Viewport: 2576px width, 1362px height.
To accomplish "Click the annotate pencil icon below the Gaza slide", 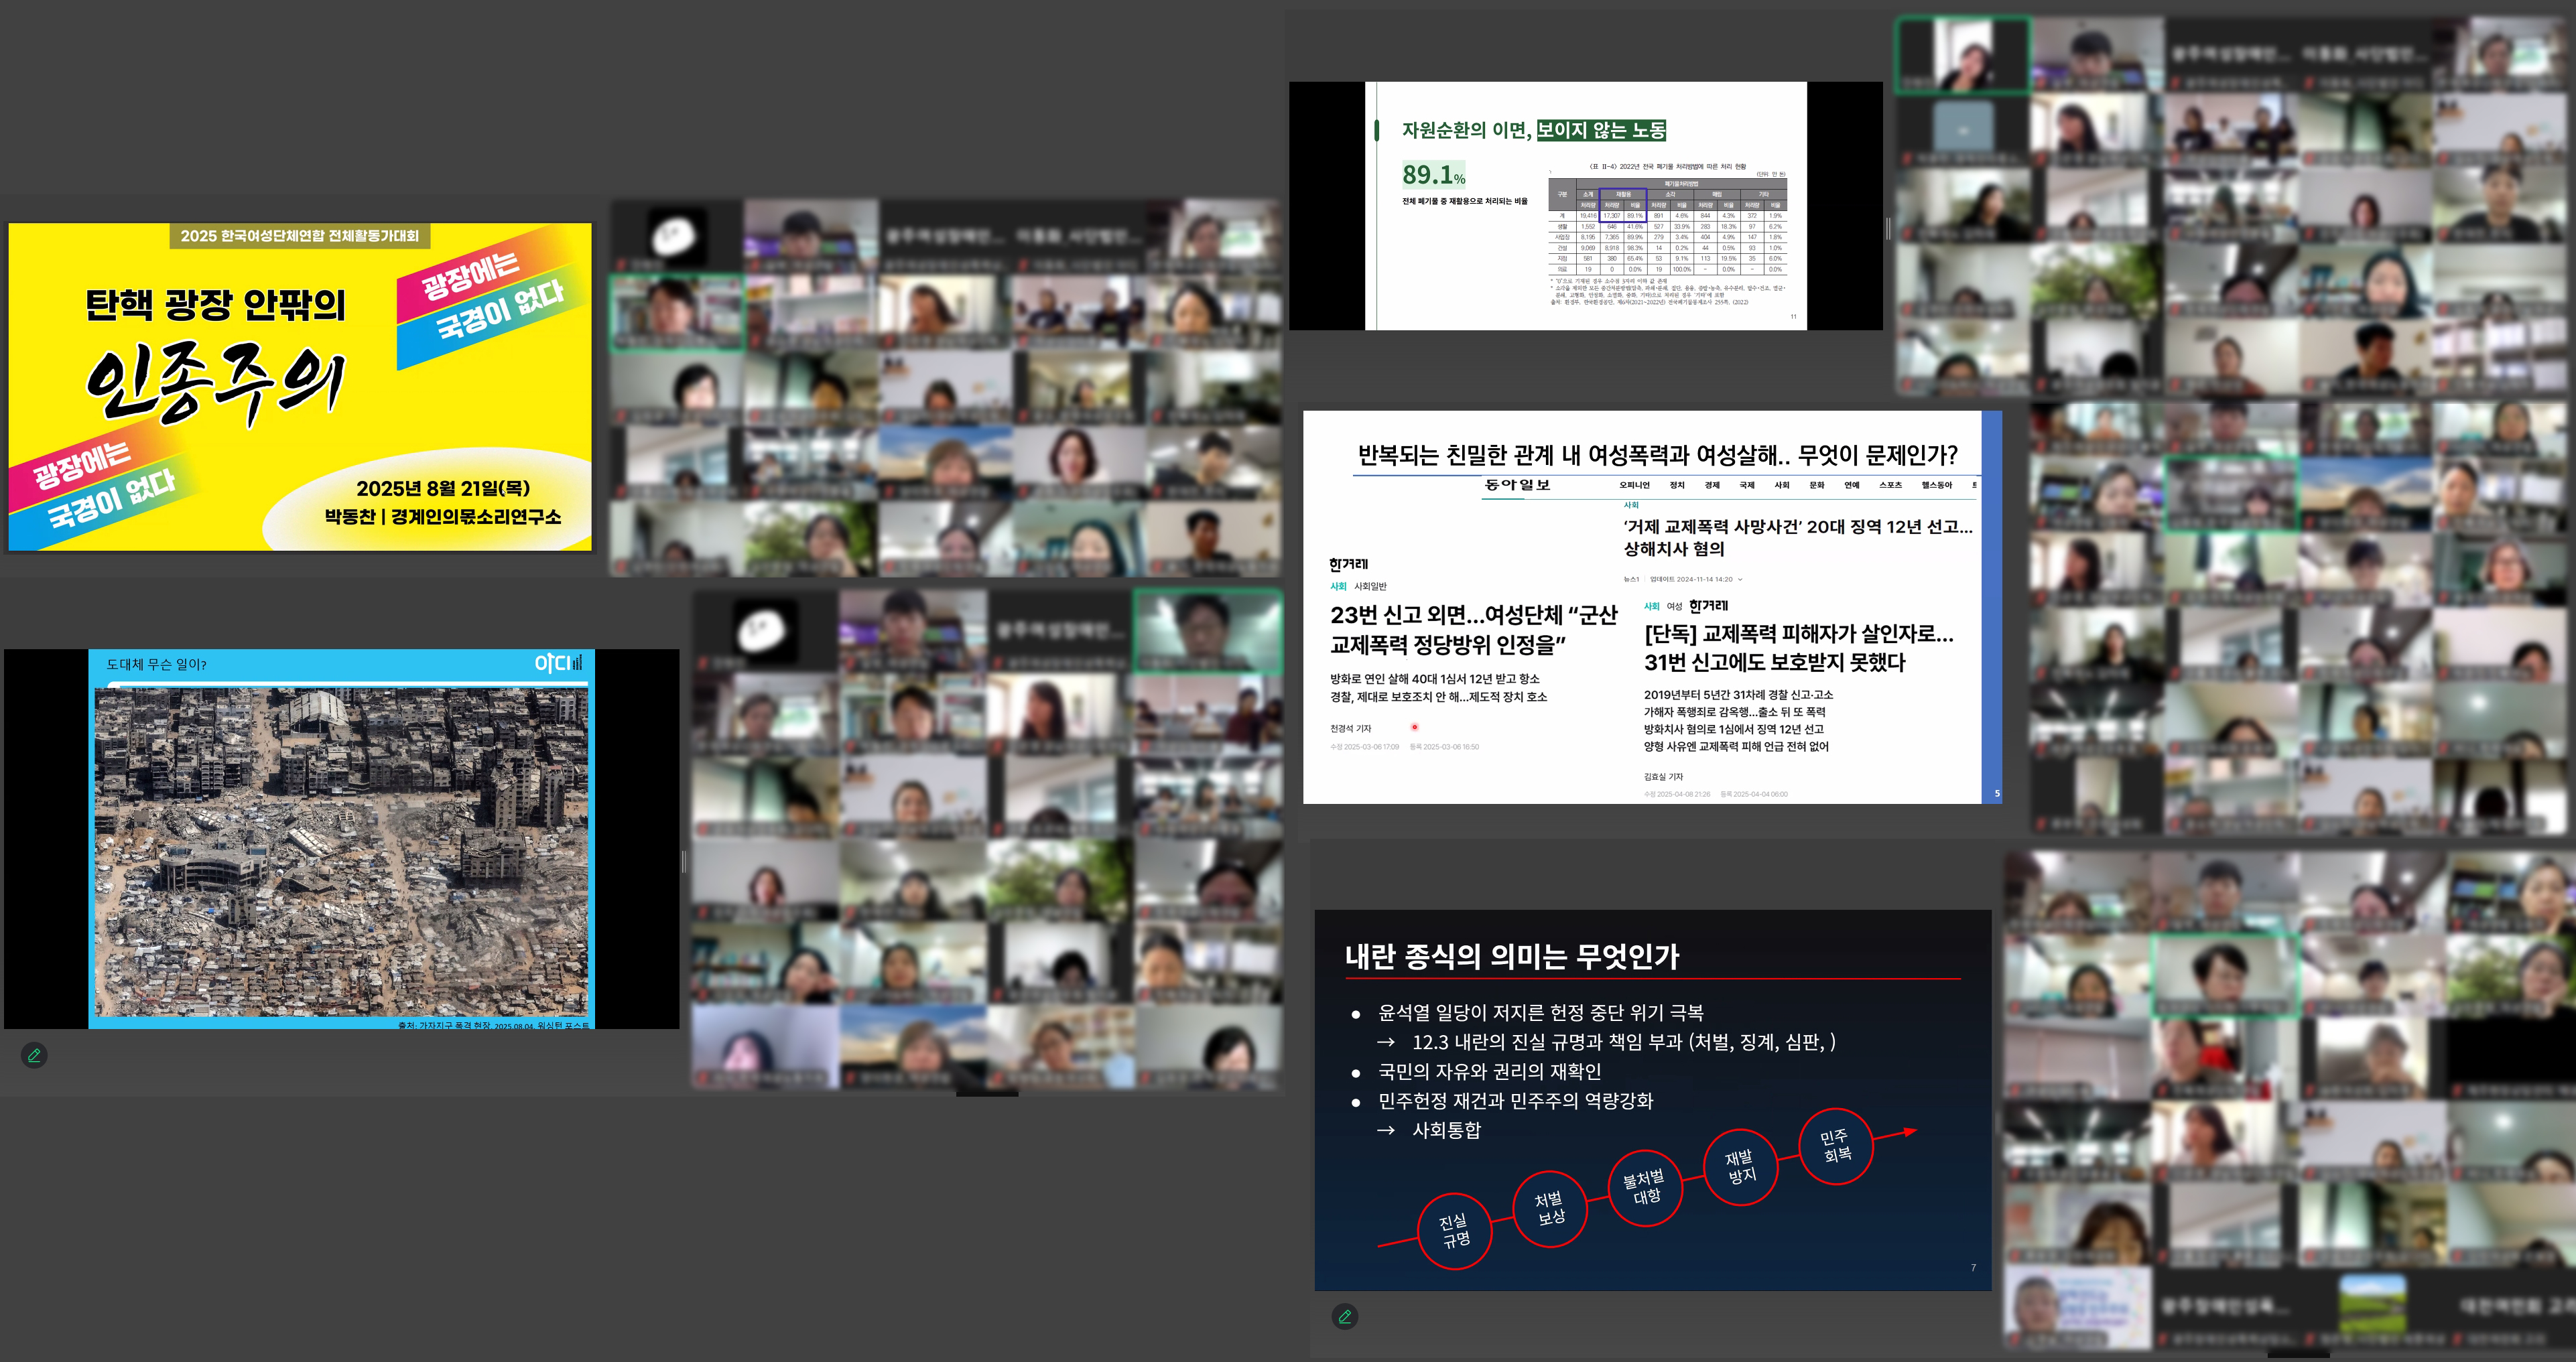I will tap(34, 1055).
